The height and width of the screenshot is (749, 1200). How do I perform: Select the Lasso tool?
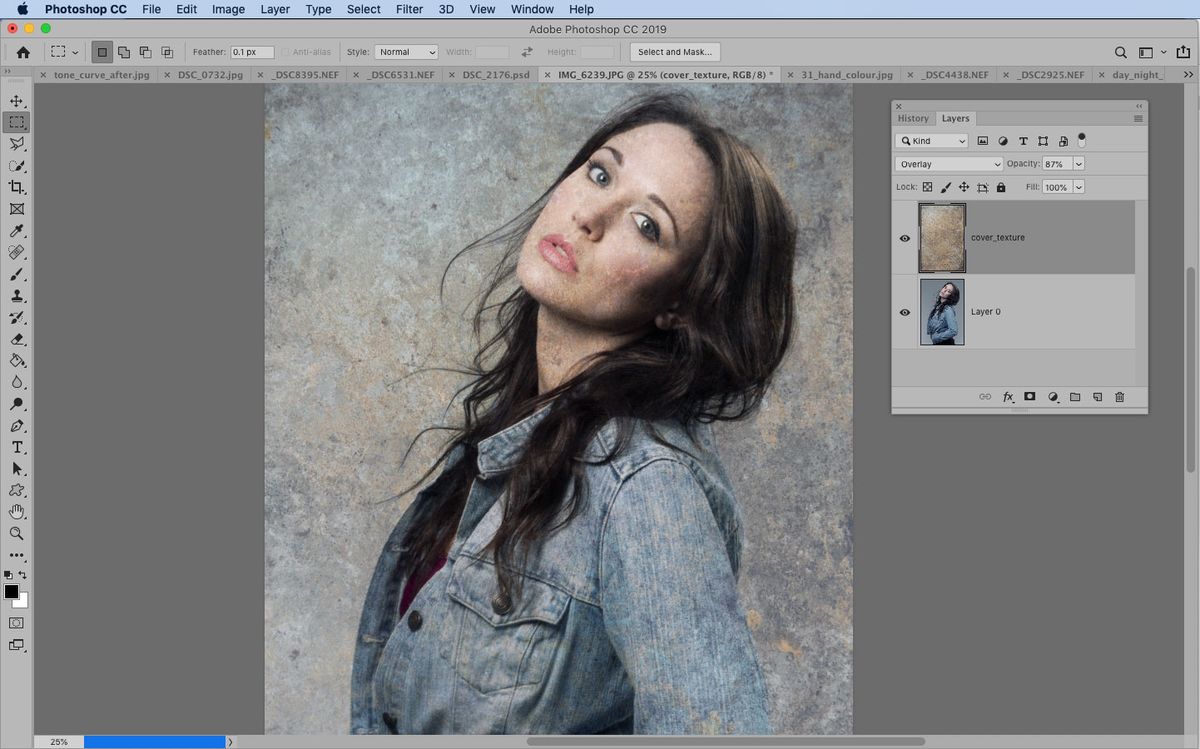[17, 144]
